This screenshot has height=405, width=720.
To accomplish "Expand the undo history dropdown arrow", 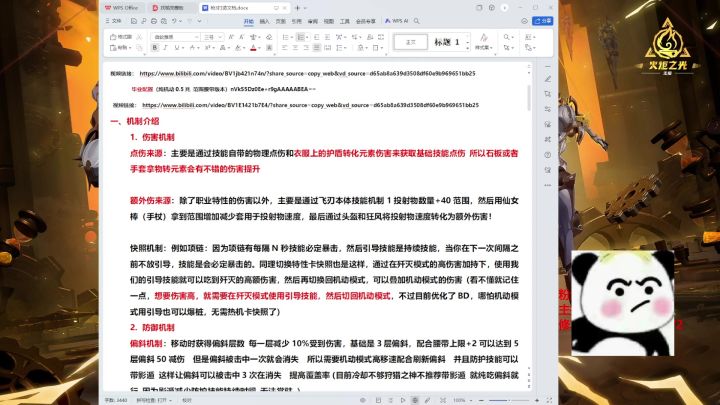I will [x=180, y=21].
